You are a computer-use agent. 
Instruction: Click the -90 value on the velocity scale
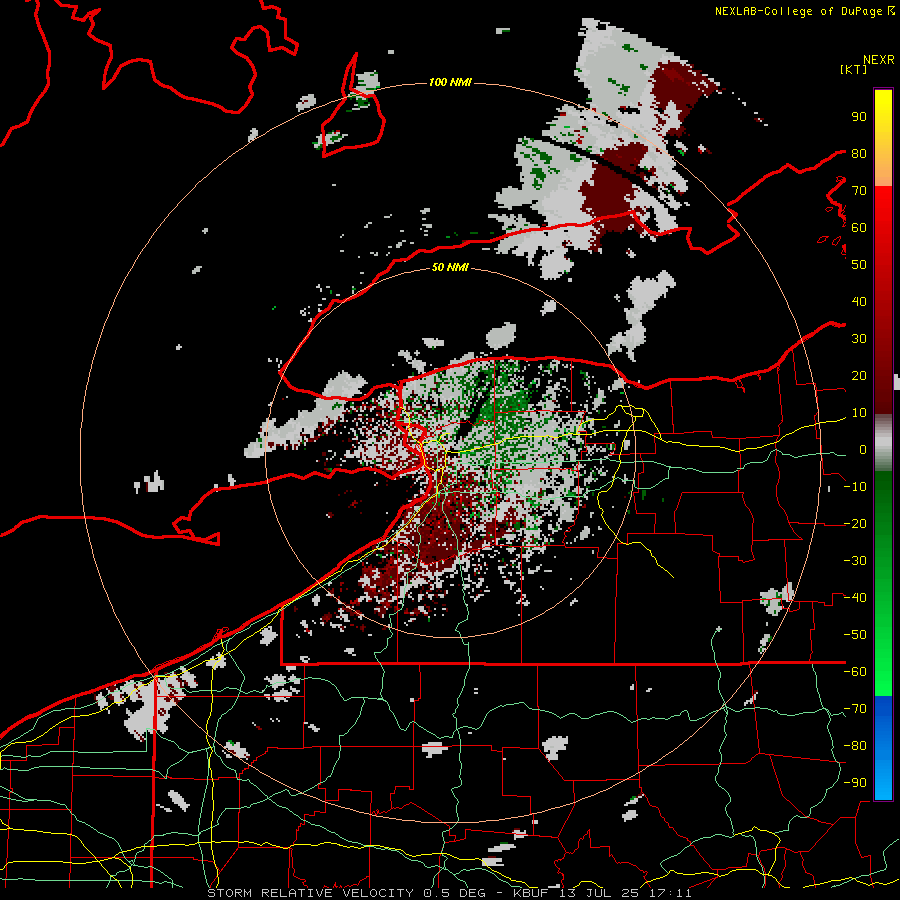[x=855, y=783]
